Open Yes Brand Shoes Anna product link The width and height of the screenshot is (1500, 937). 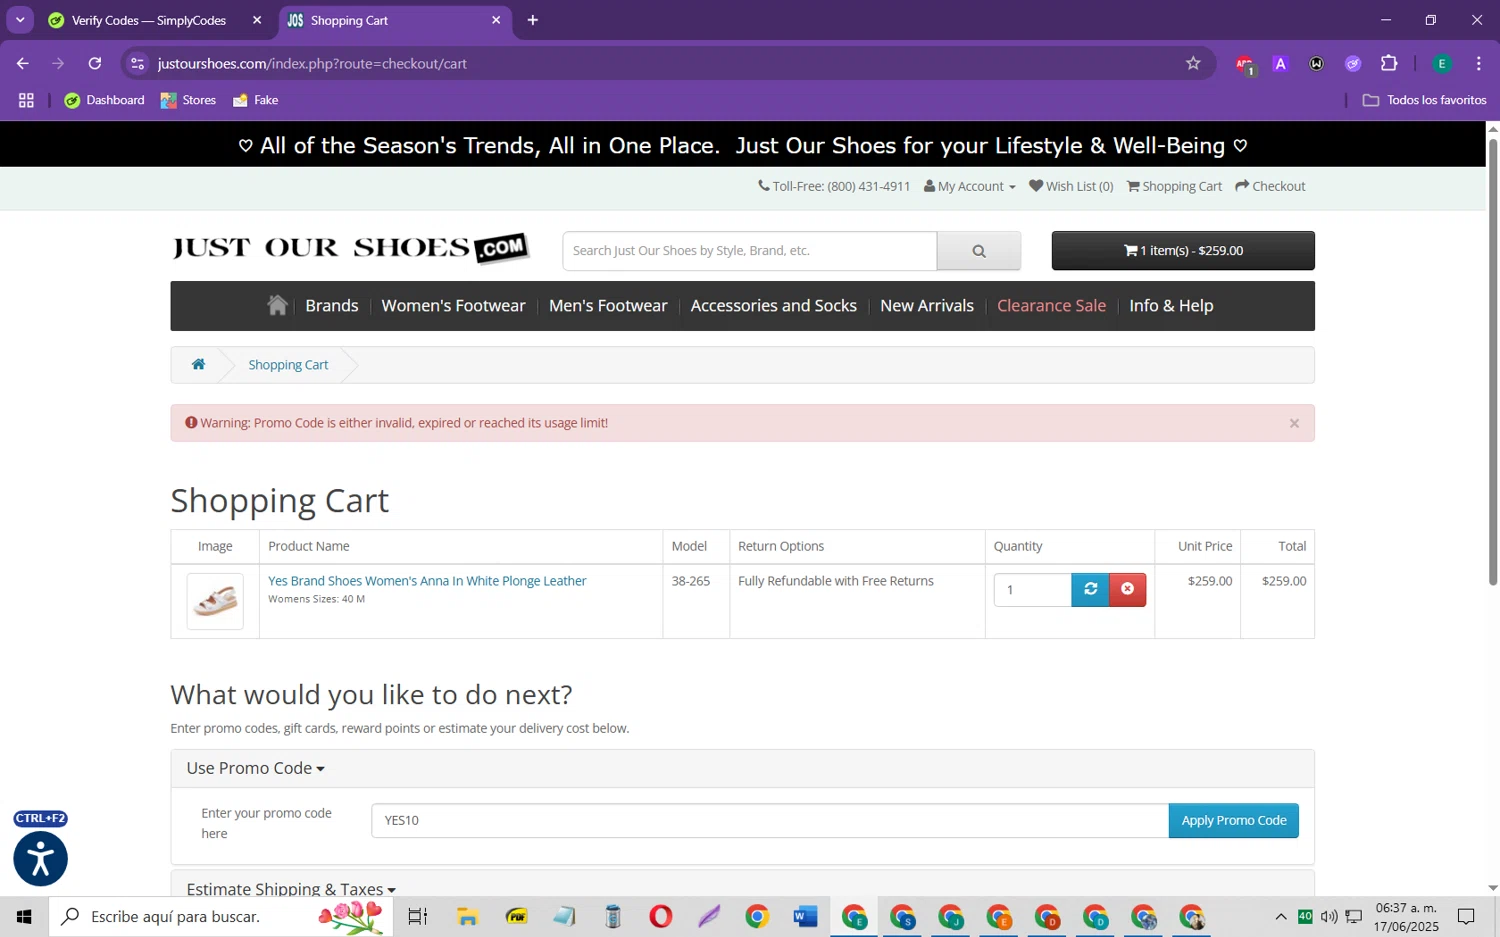427,581
